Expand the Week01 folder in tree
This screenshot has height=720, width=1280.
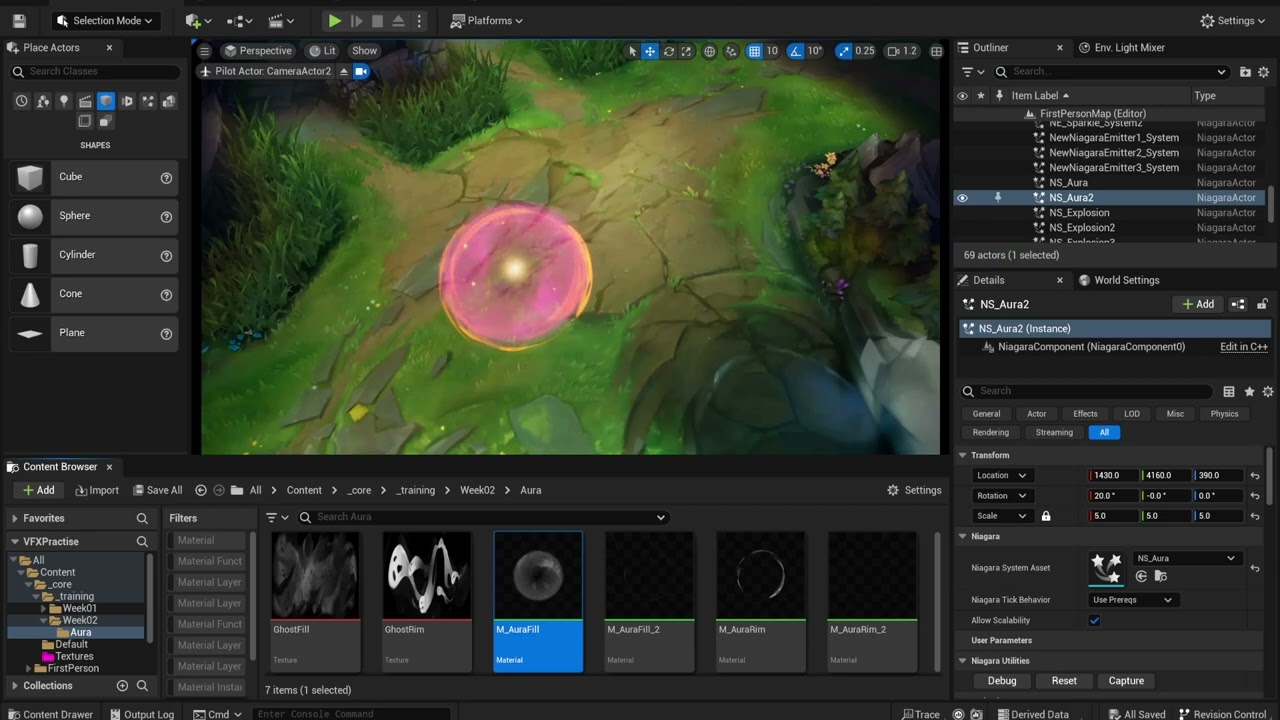(x=44, y=608)
